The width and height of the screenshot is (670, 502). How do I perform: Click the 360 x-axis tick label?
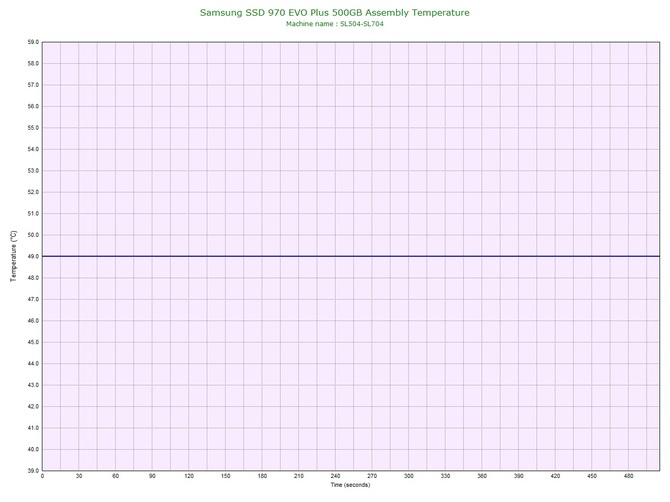point(482,476)
